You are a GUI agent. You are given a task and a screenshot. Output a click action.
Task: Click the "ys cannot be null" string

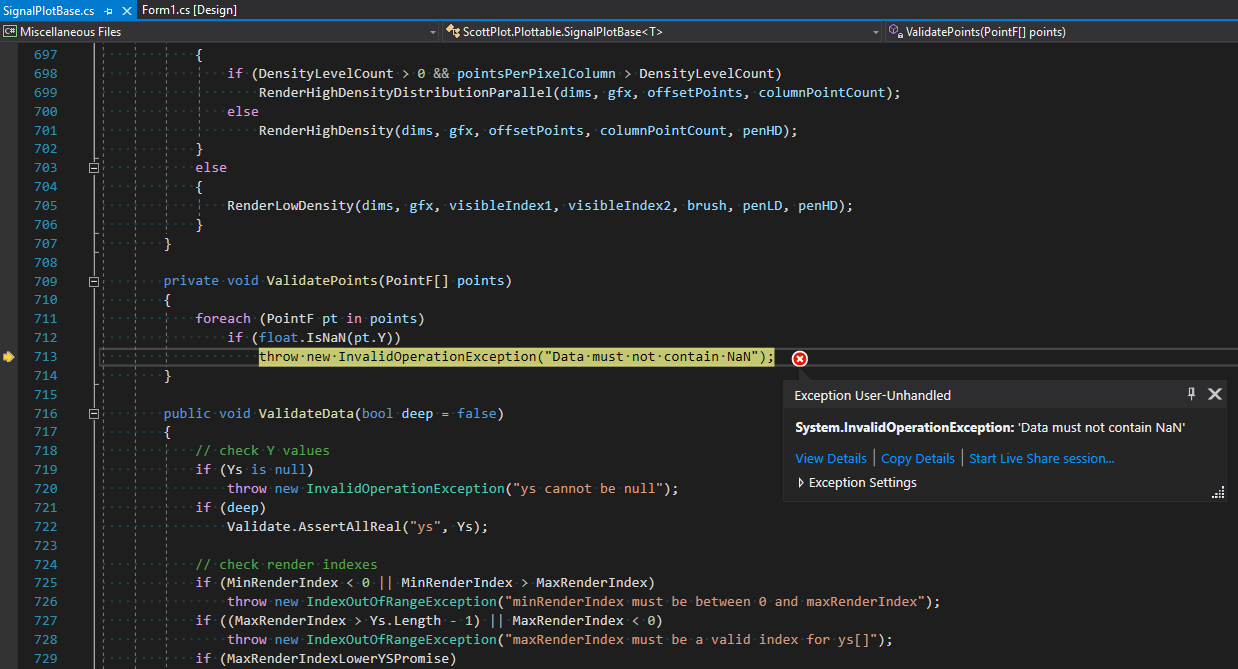tap(590, 489)
